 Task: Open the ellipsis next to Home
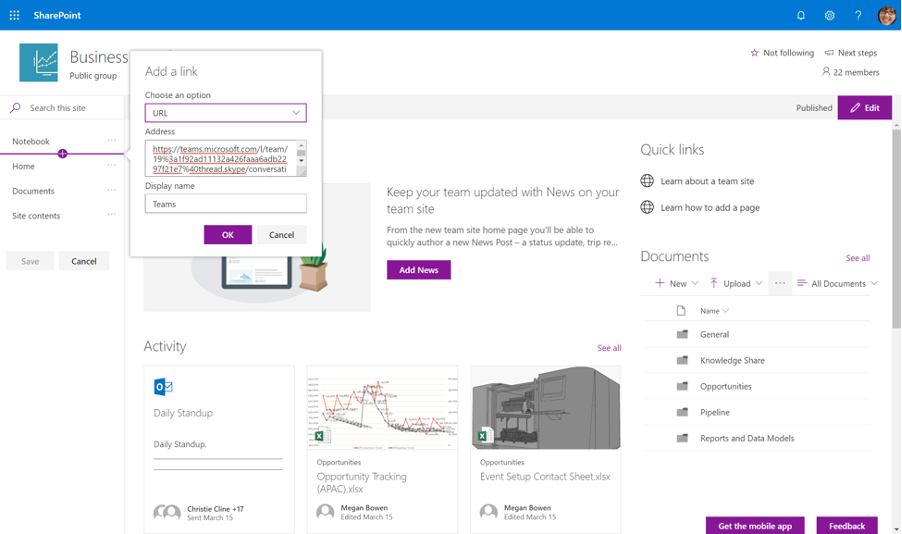112,165
